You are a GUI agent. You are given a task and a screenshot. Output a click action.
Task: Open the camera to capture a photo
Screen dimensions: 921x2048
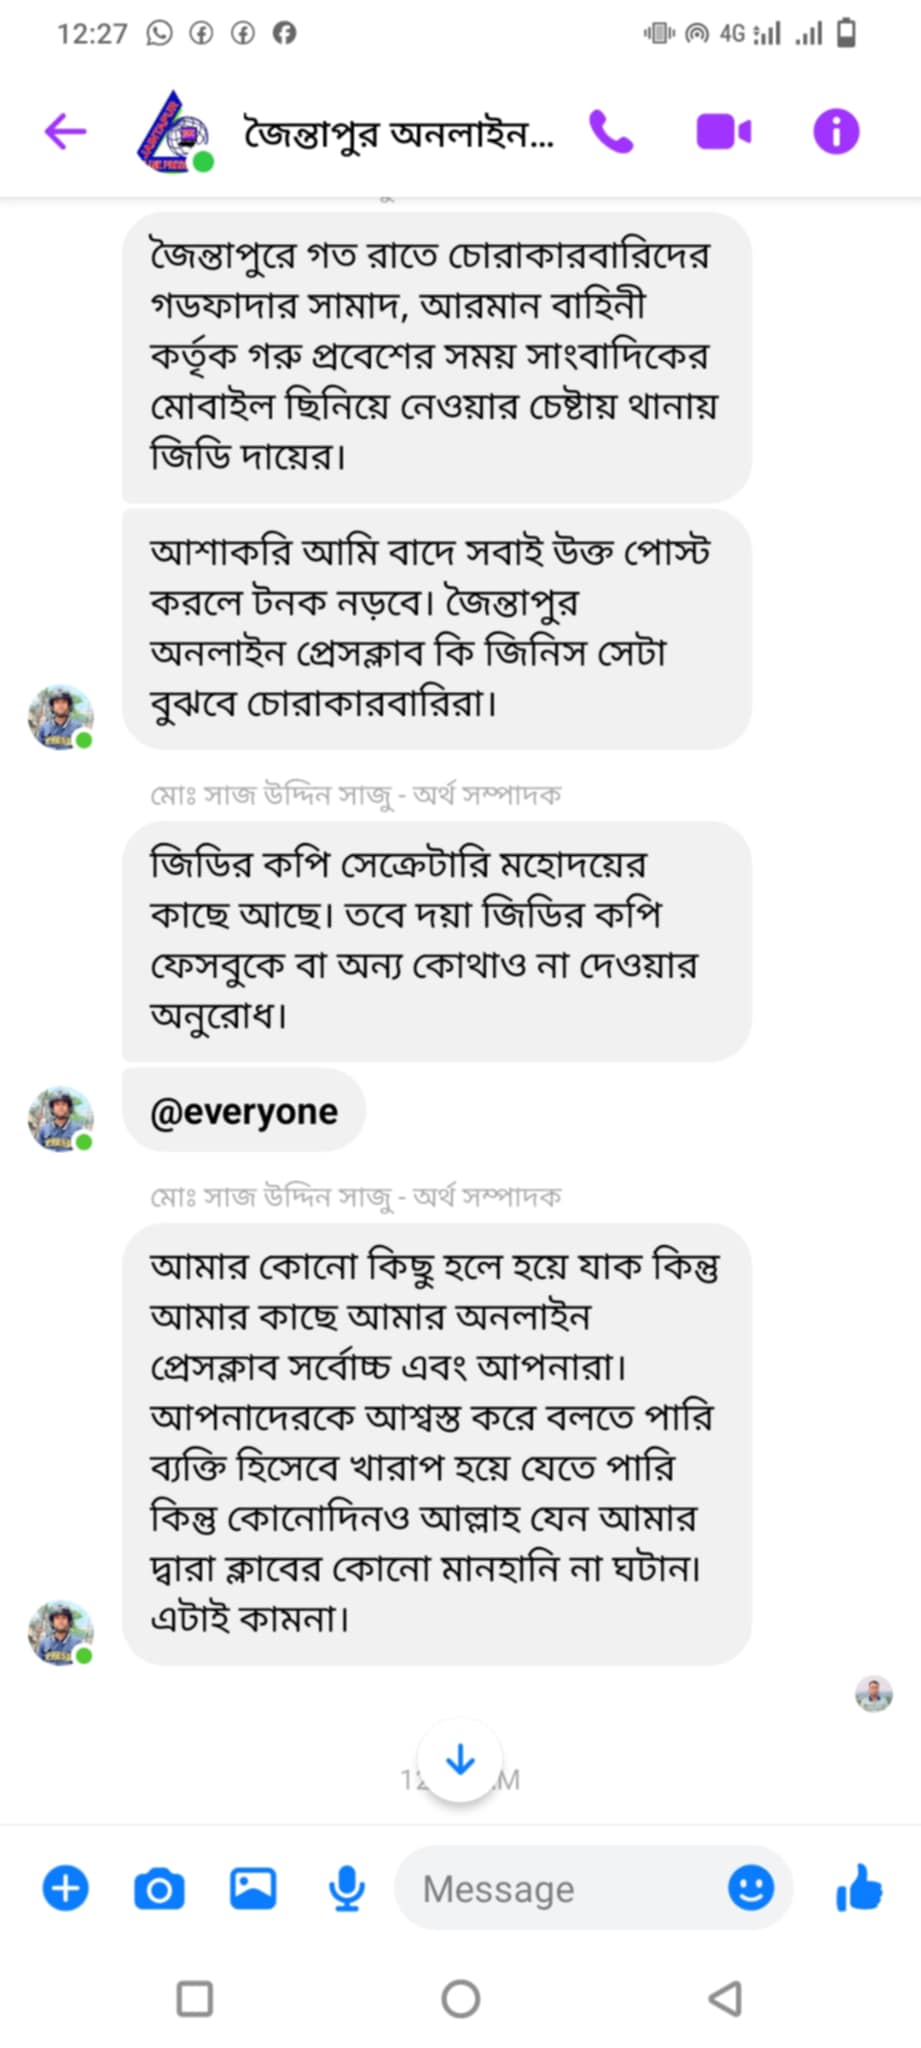(159, 1888)
